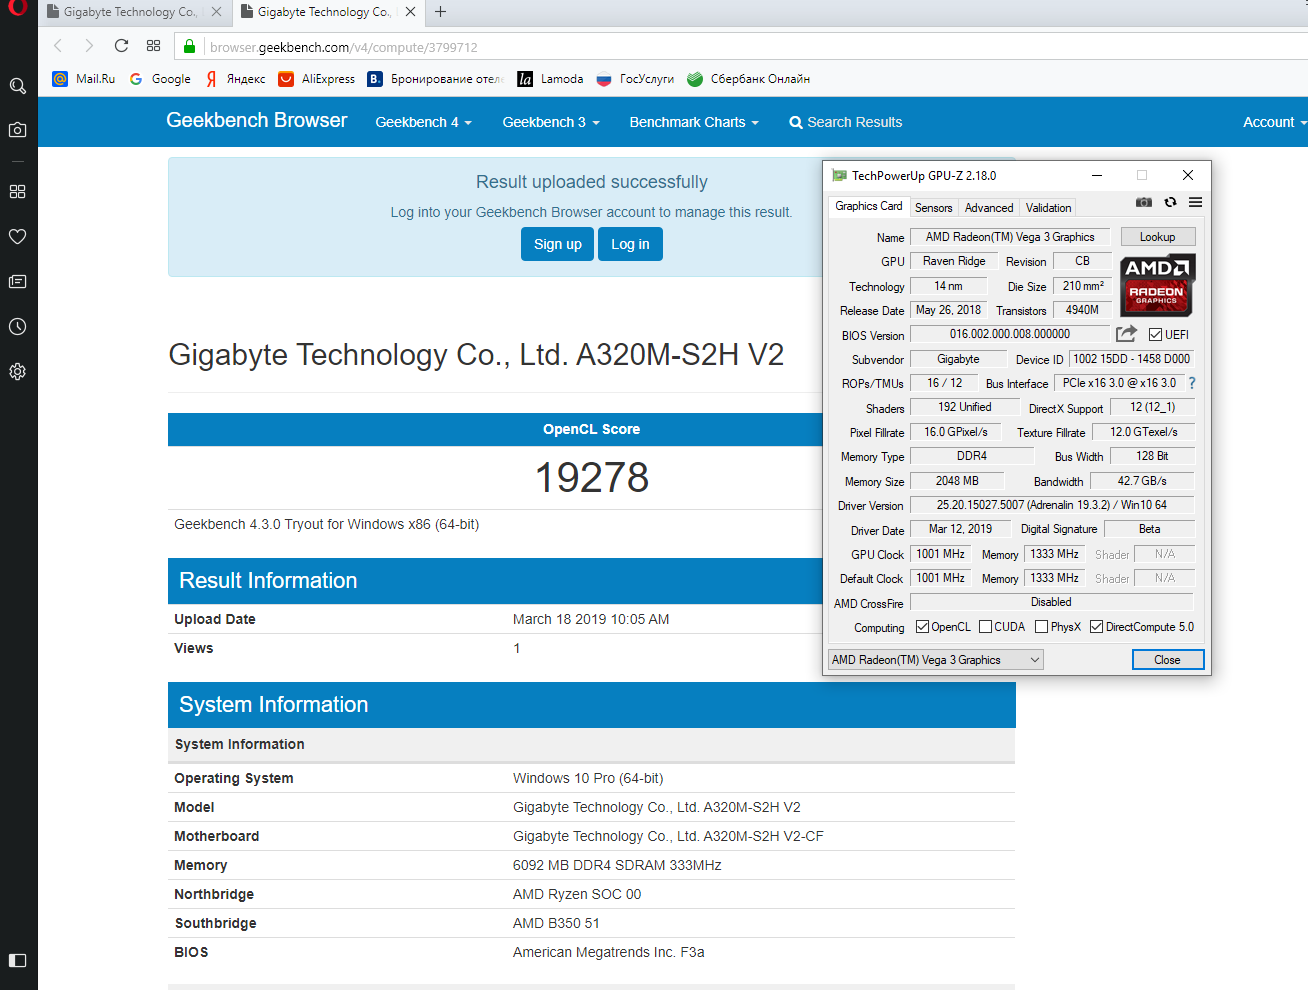Open personal news icon in sidebar

(18, 282)
